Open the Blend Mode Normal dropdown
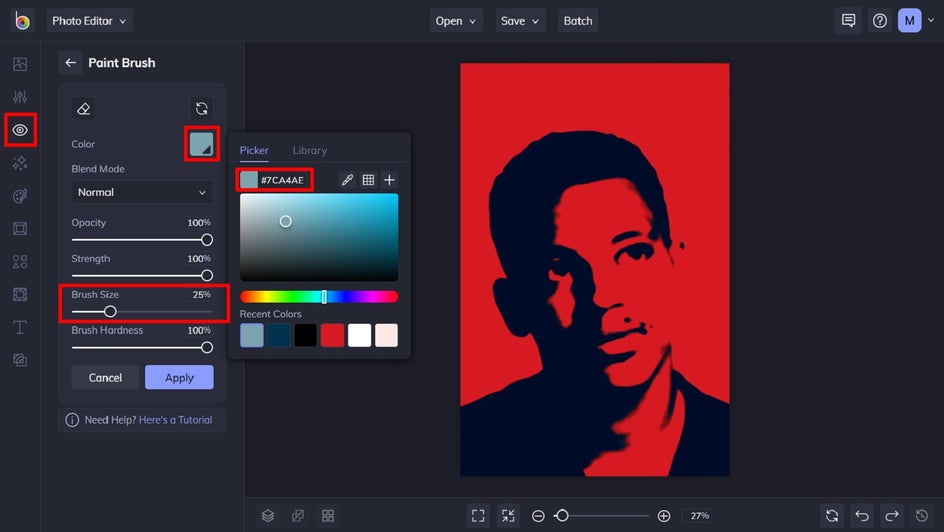 tap(142, 193)
